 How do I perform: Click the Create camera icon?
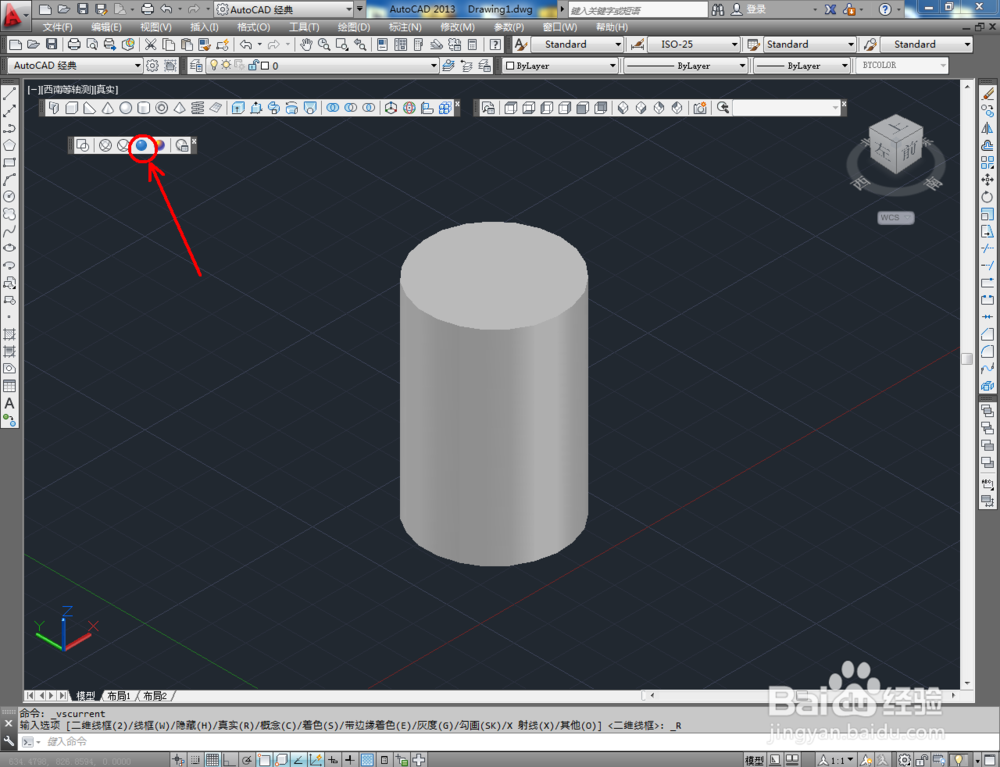click(700, 108)
